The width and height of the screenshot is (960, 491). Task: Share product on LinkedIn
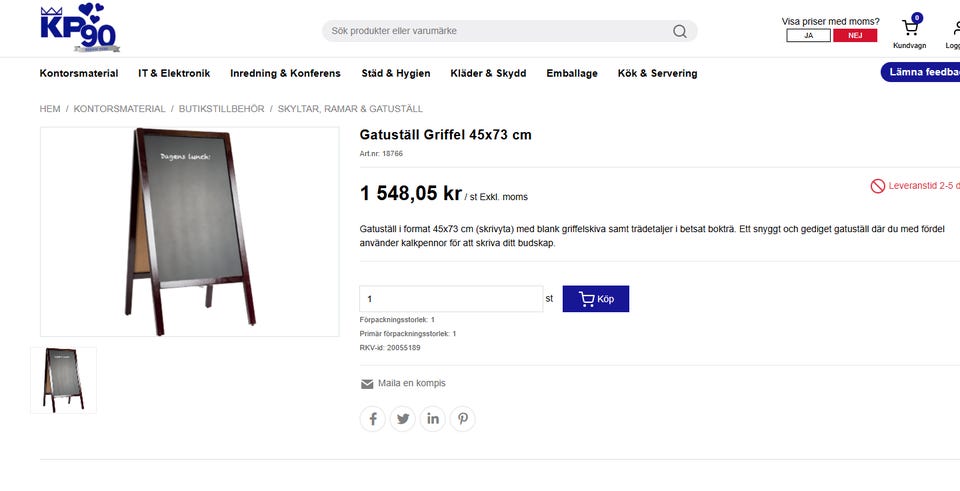(433, 419)
